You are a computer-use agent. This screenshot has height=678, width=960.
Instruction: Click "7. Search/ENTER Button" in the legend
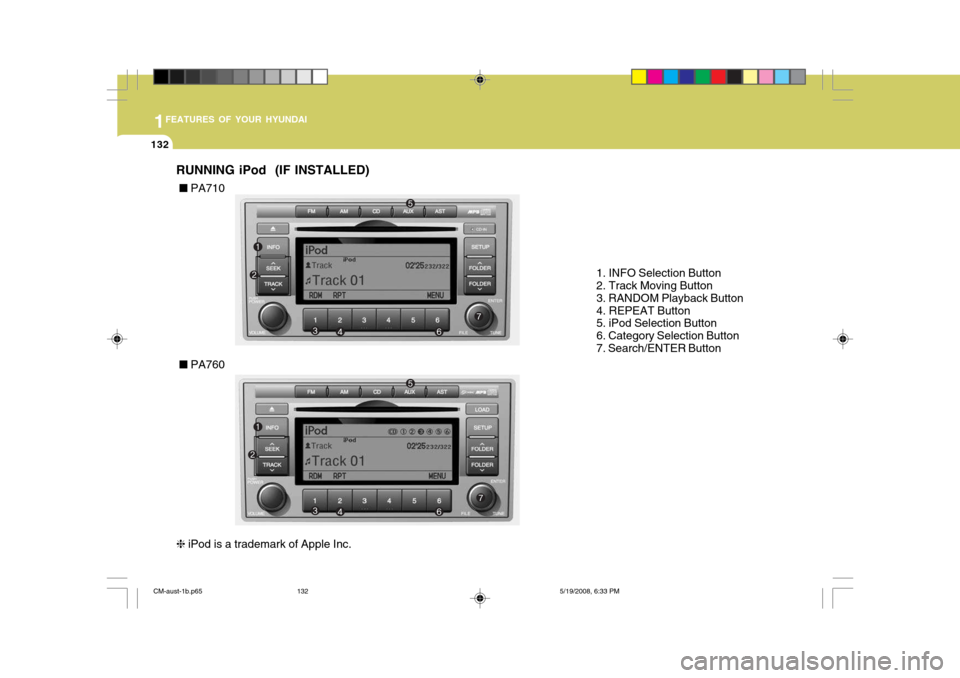[659, 348]
